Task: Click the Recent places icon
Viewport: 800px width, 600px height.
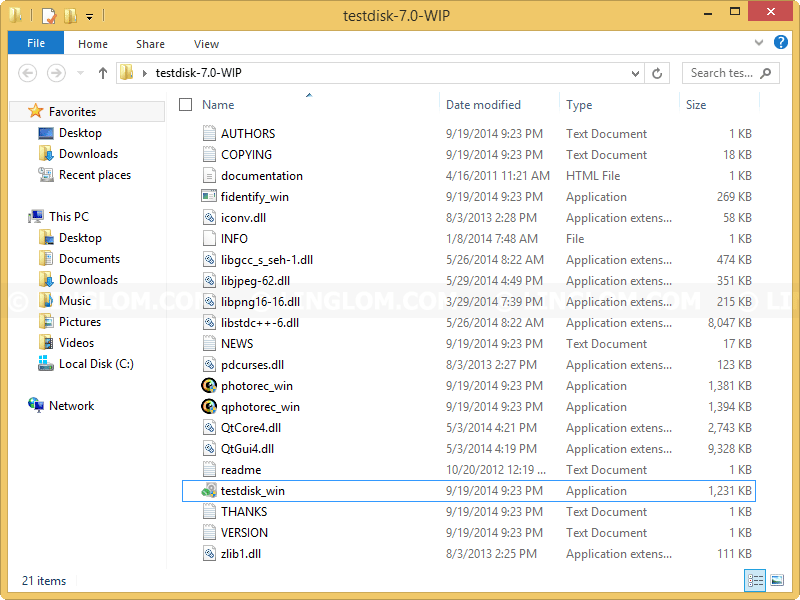Action: point(46,174)
